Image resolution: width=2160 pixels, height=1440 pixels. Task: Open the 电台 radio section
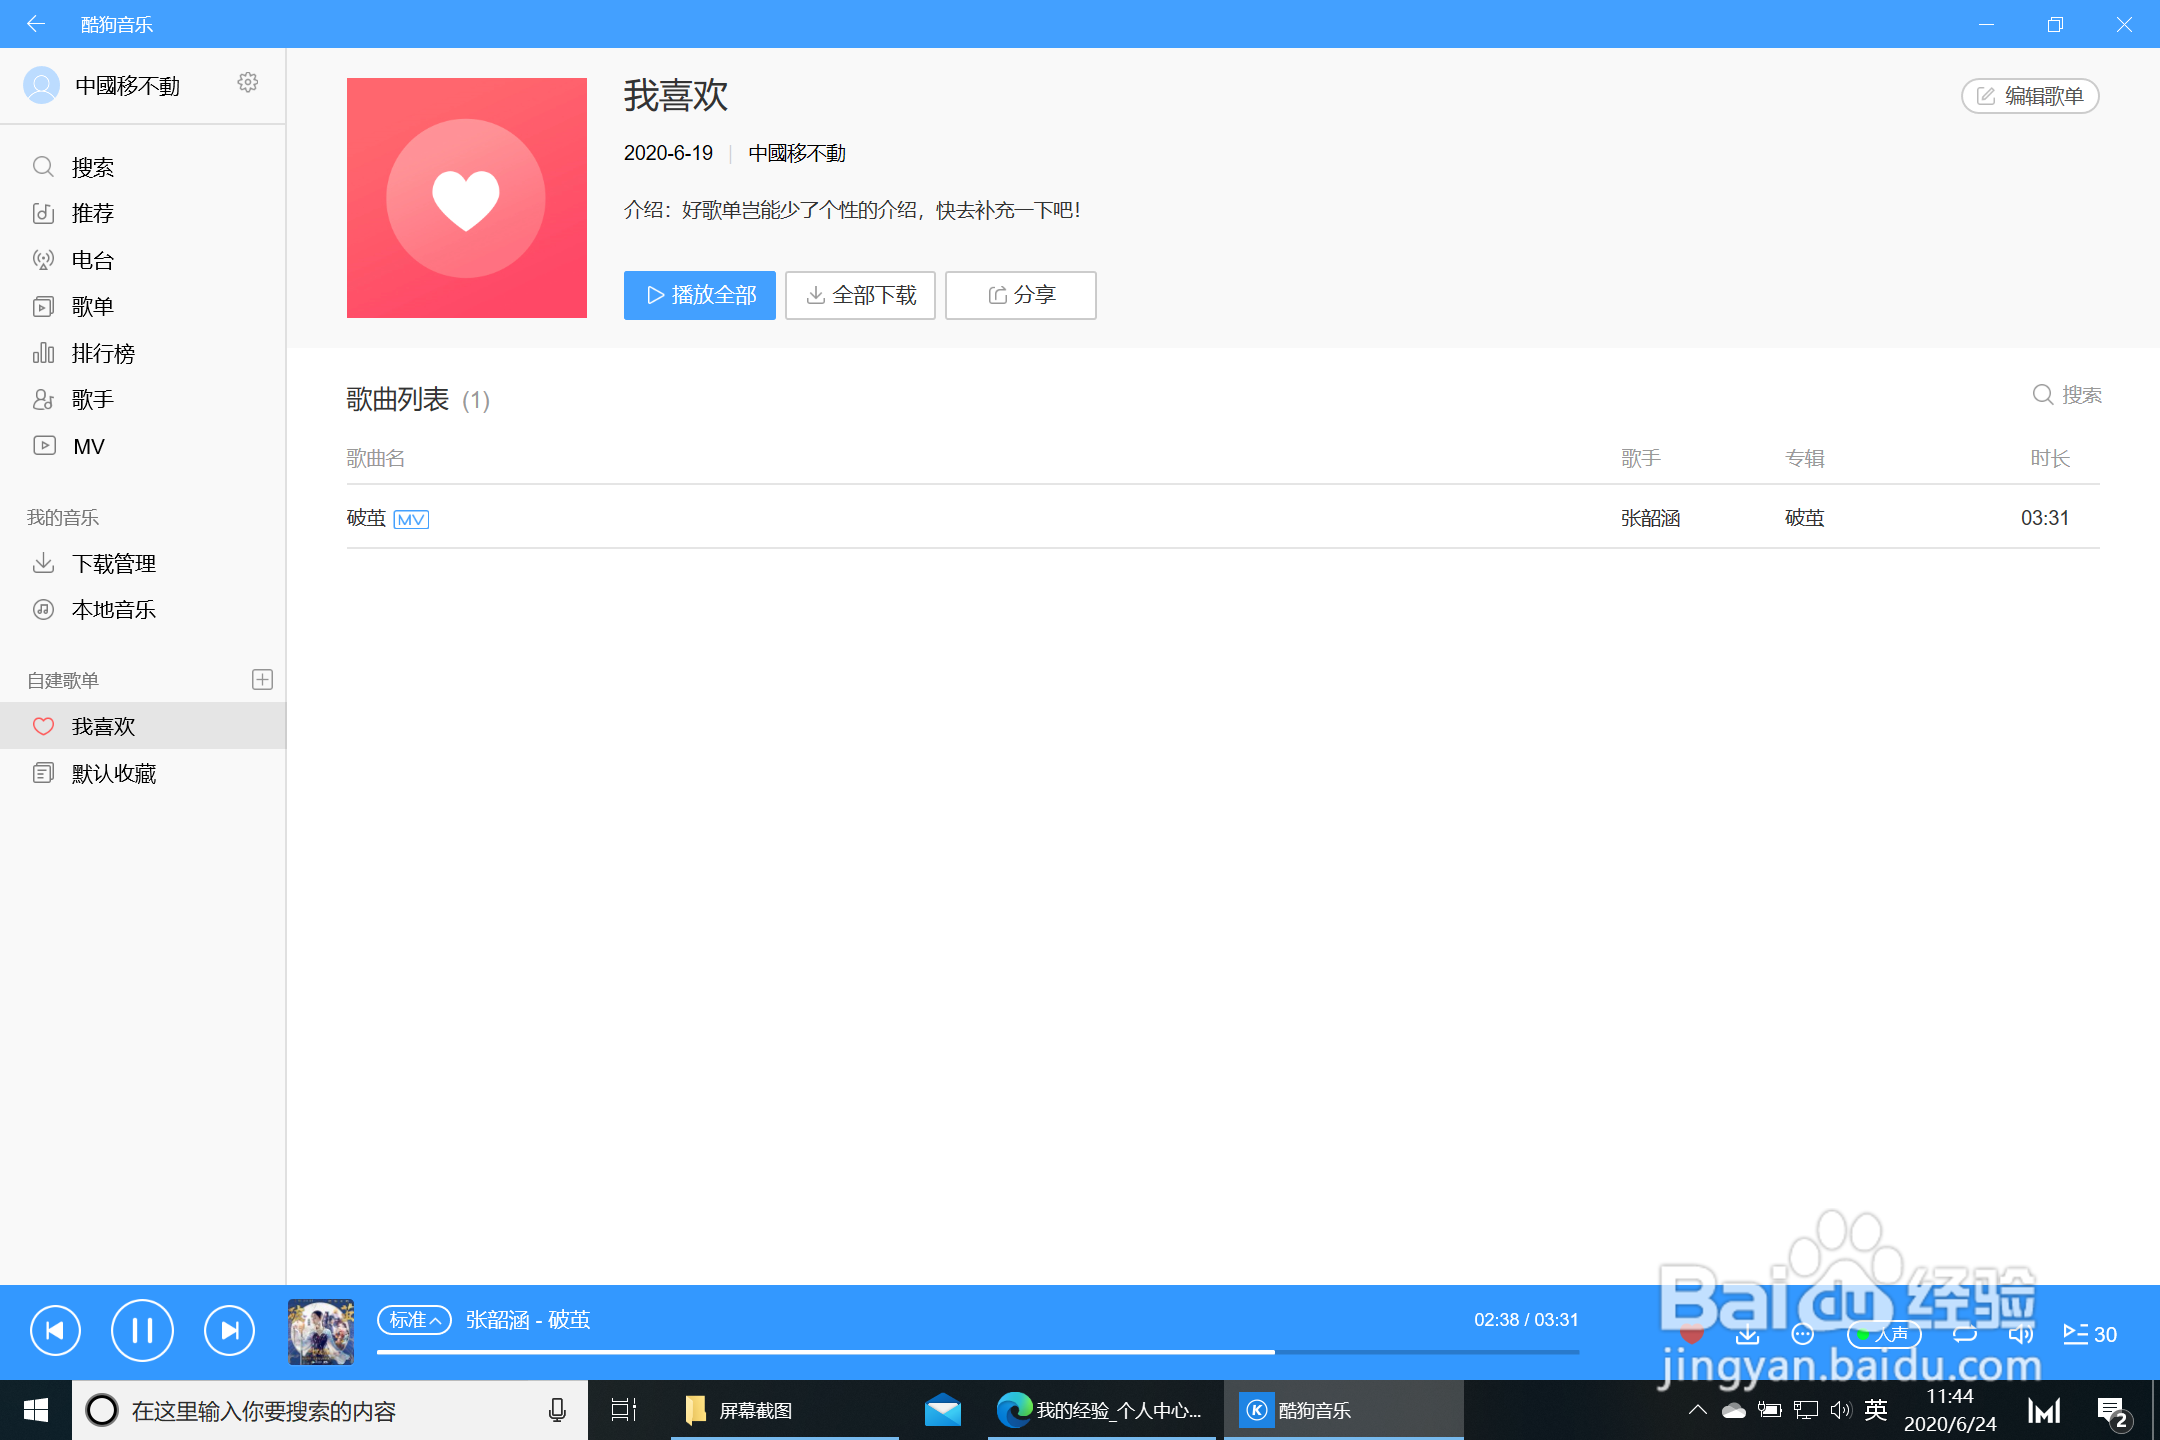[x=91, y=260]
